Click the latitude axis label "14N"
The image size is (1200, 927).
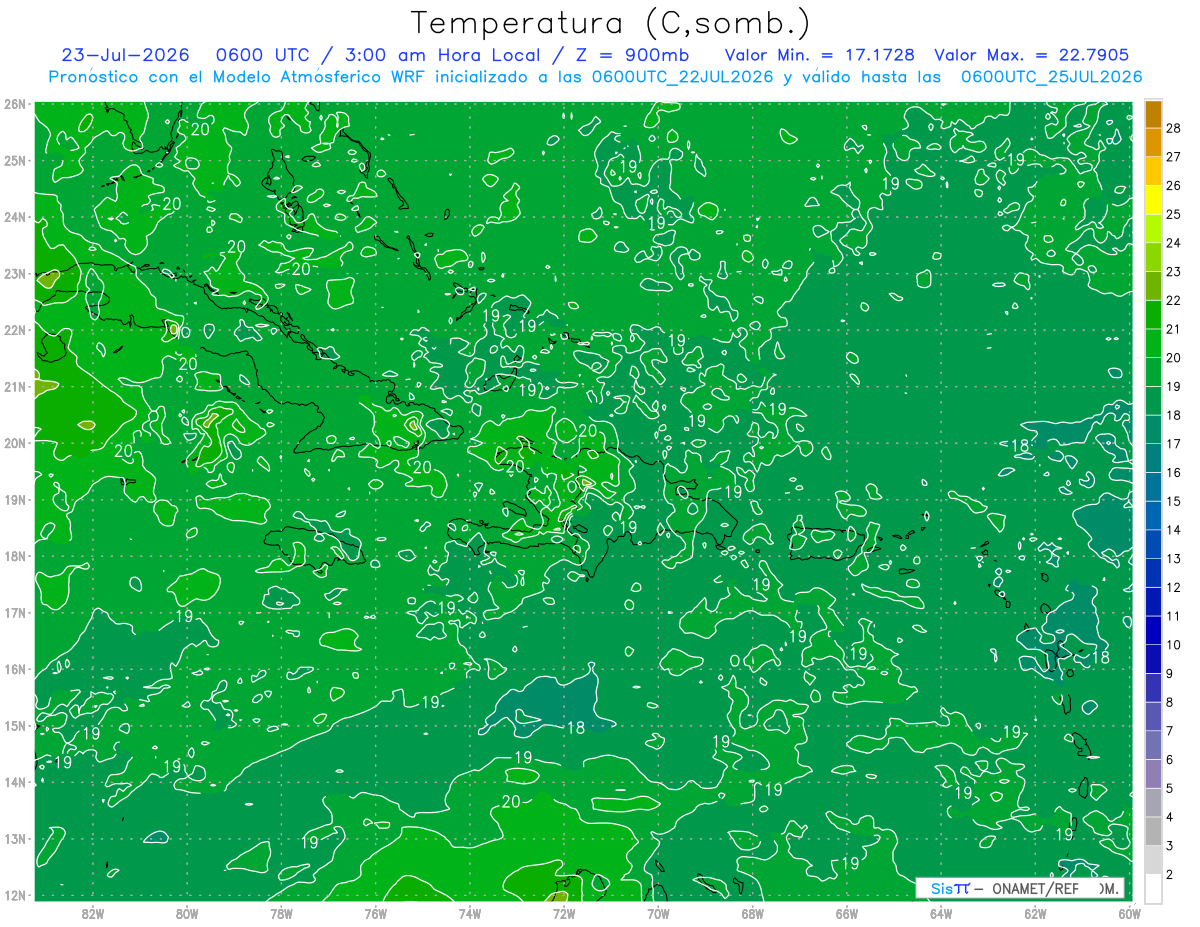14,782
